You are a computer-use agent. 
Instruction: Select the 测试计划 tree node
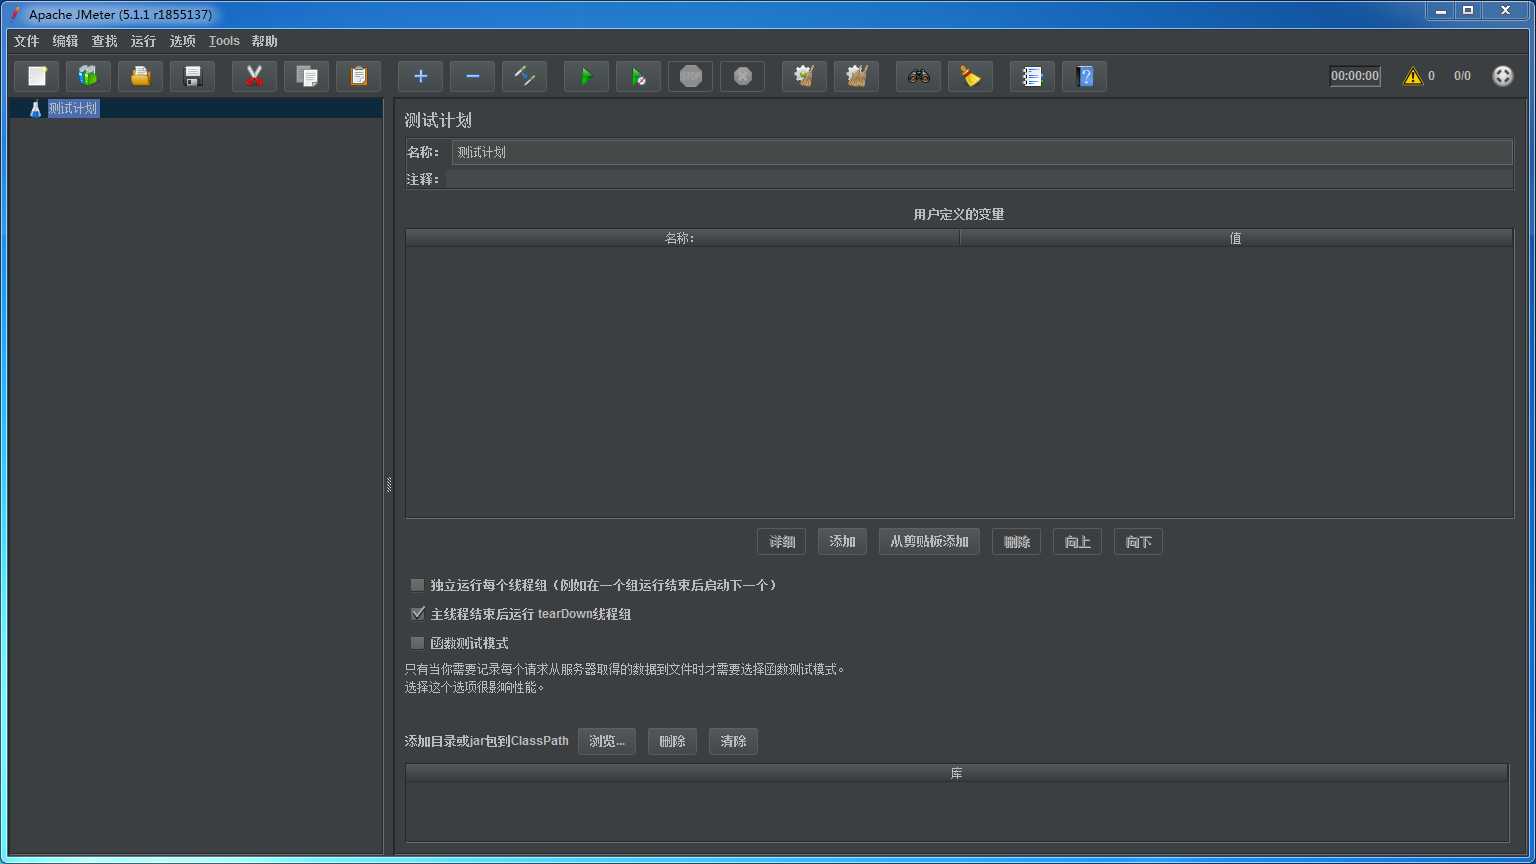pos(73,109)
